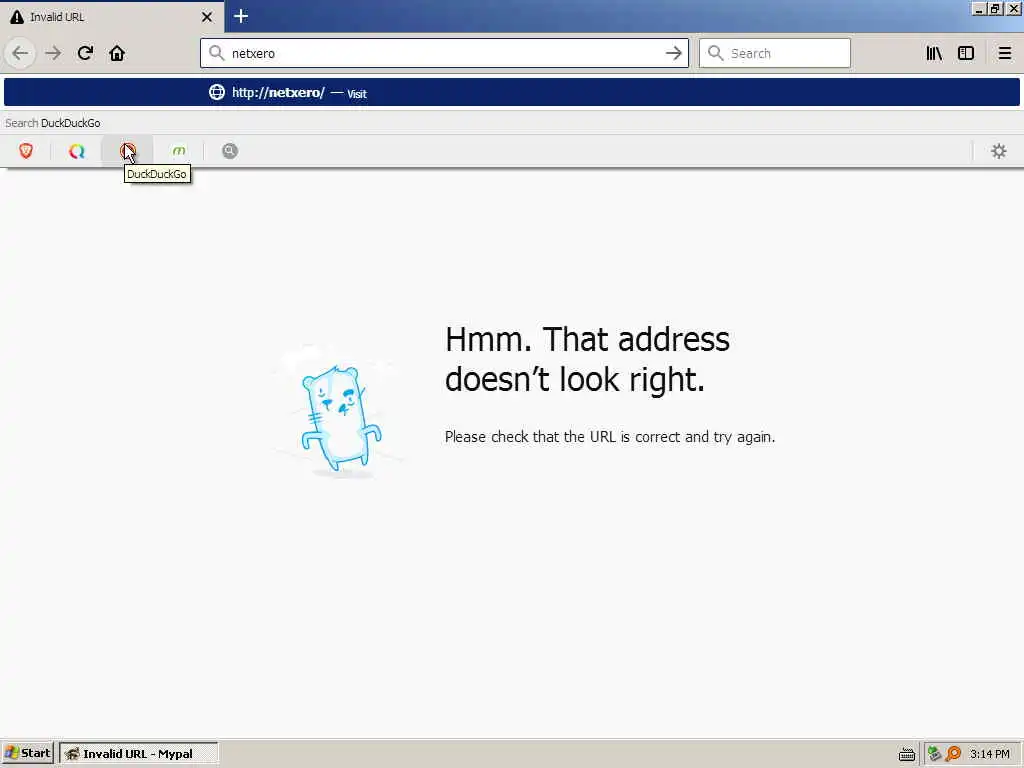Click the green network tray icon
This screenshot has width=1024, height=768.
coord(935,754)
